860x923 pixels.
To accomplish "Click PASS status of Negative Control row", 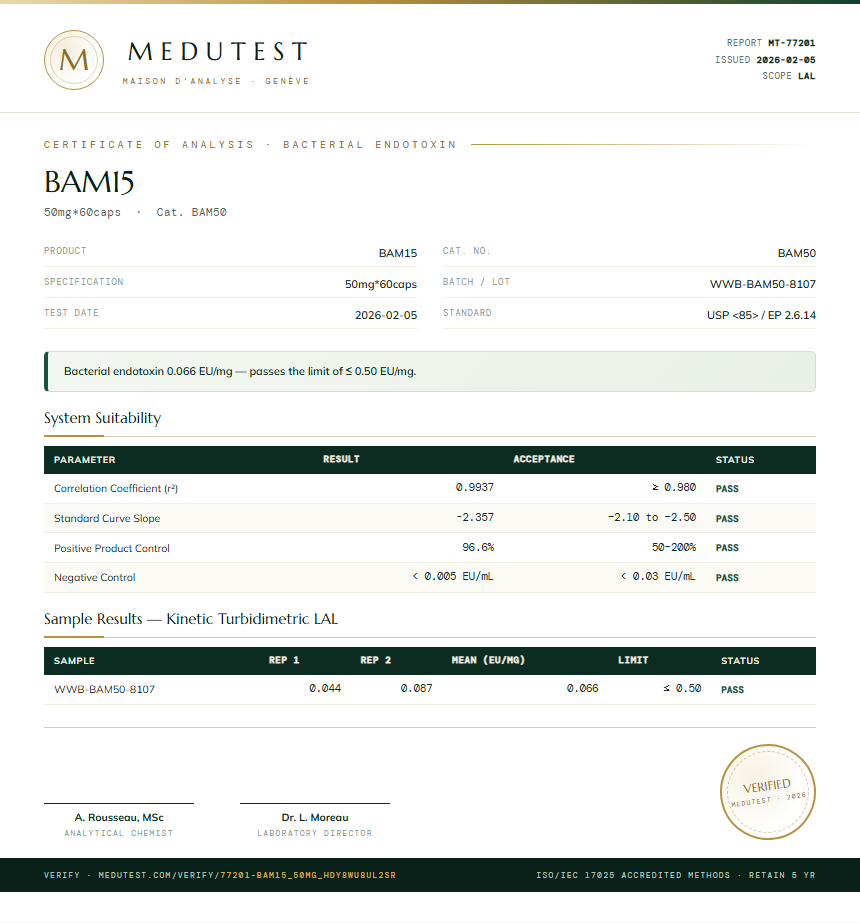I will coord(728,577).
